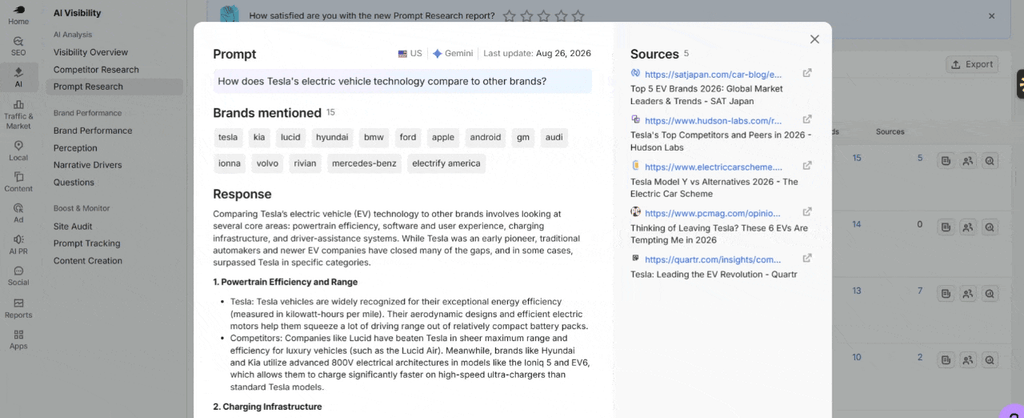Viewport: 1024px width, 418px height.
Task: Close the Prompt details modal
Action: (814, 39)
